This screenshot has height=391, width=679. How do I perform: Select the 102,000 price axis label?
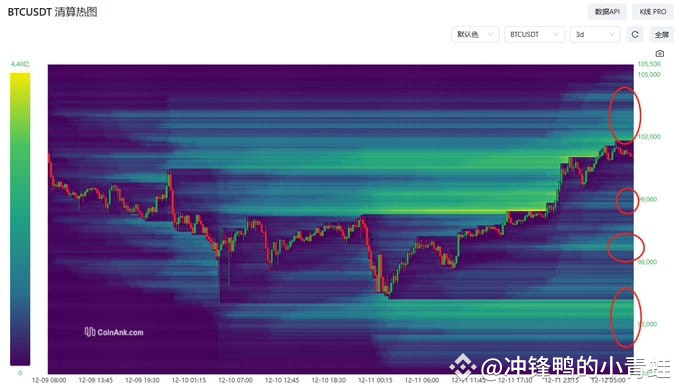point(649,137)
